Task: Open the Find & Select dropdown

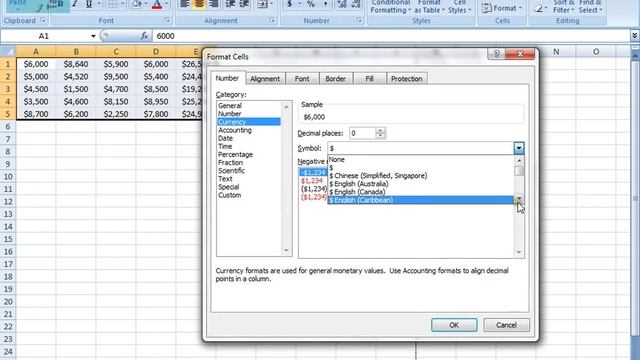Action: (x=590, y=7)
